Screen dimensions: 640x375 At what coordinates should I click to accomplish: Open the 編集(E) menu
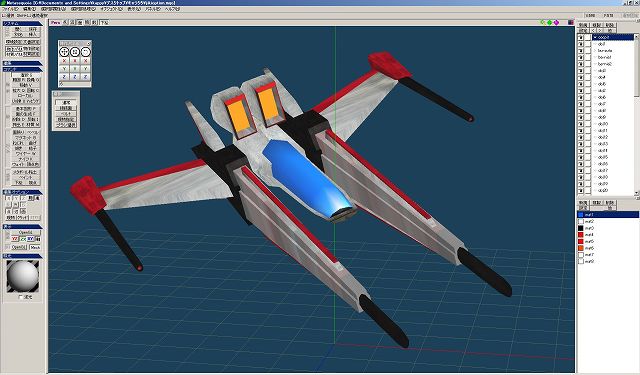point(29,9)
